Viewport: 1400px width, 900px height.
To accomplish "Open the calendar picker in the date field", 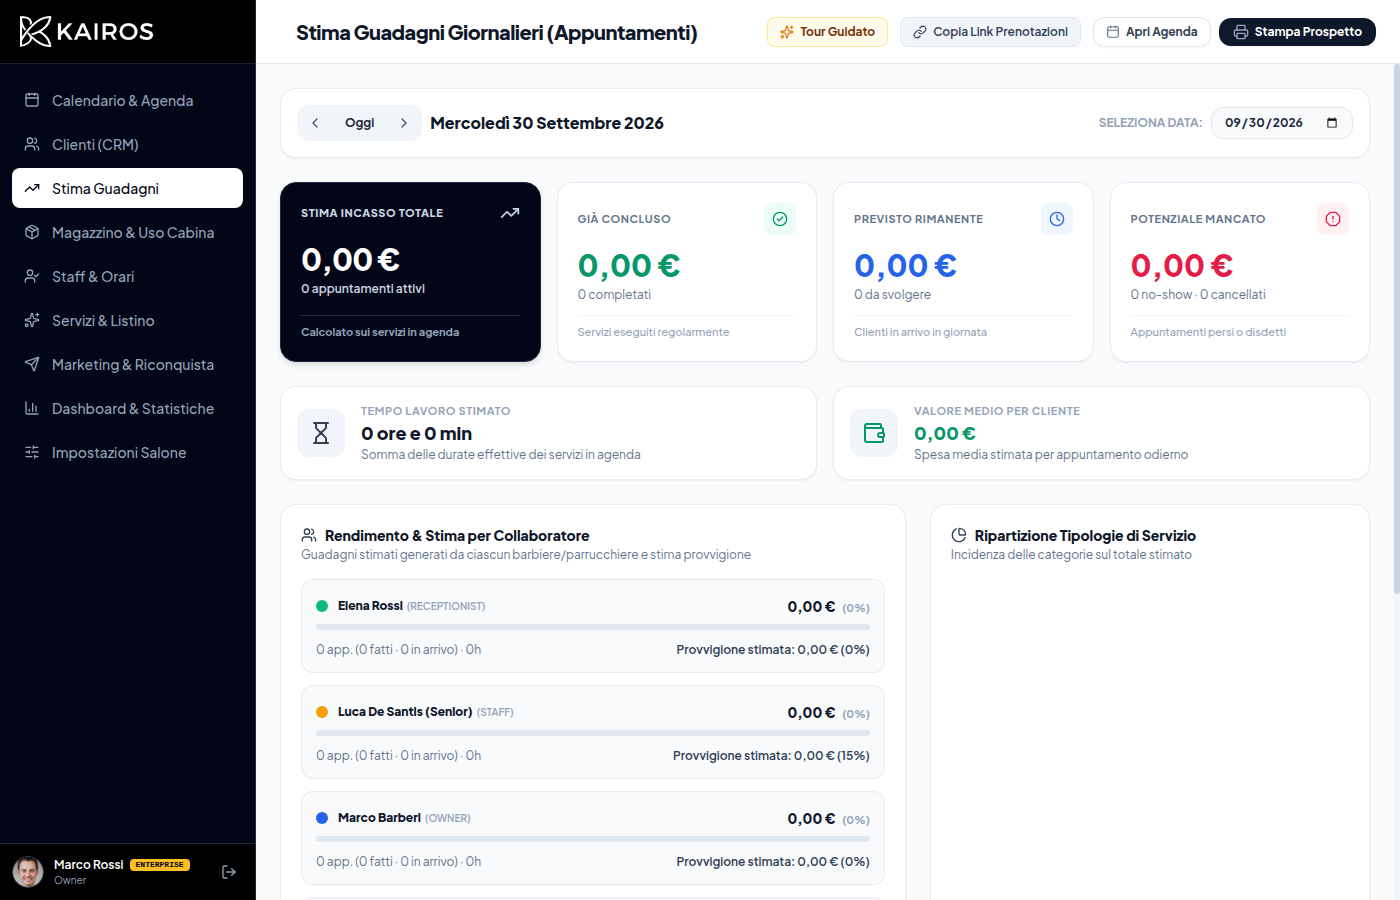I will 1332,123.
